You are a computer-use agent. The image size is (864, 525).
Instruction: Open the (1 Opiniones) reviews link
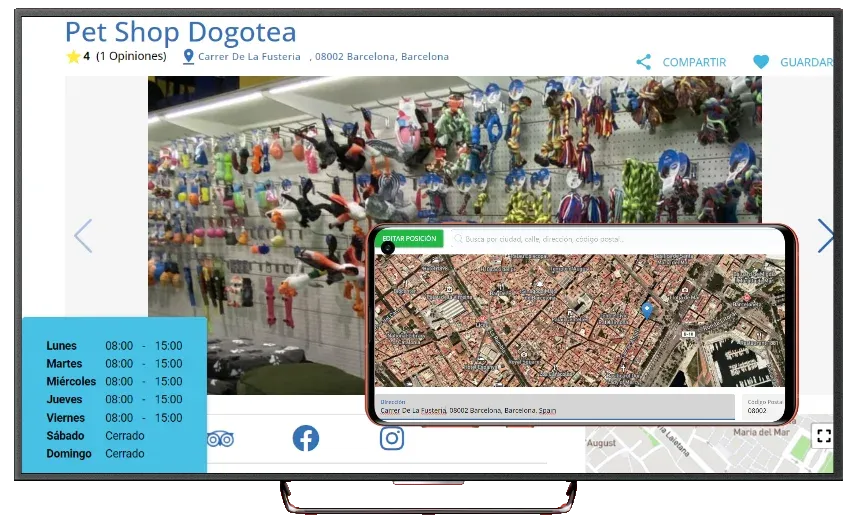(x=131, y=56)
